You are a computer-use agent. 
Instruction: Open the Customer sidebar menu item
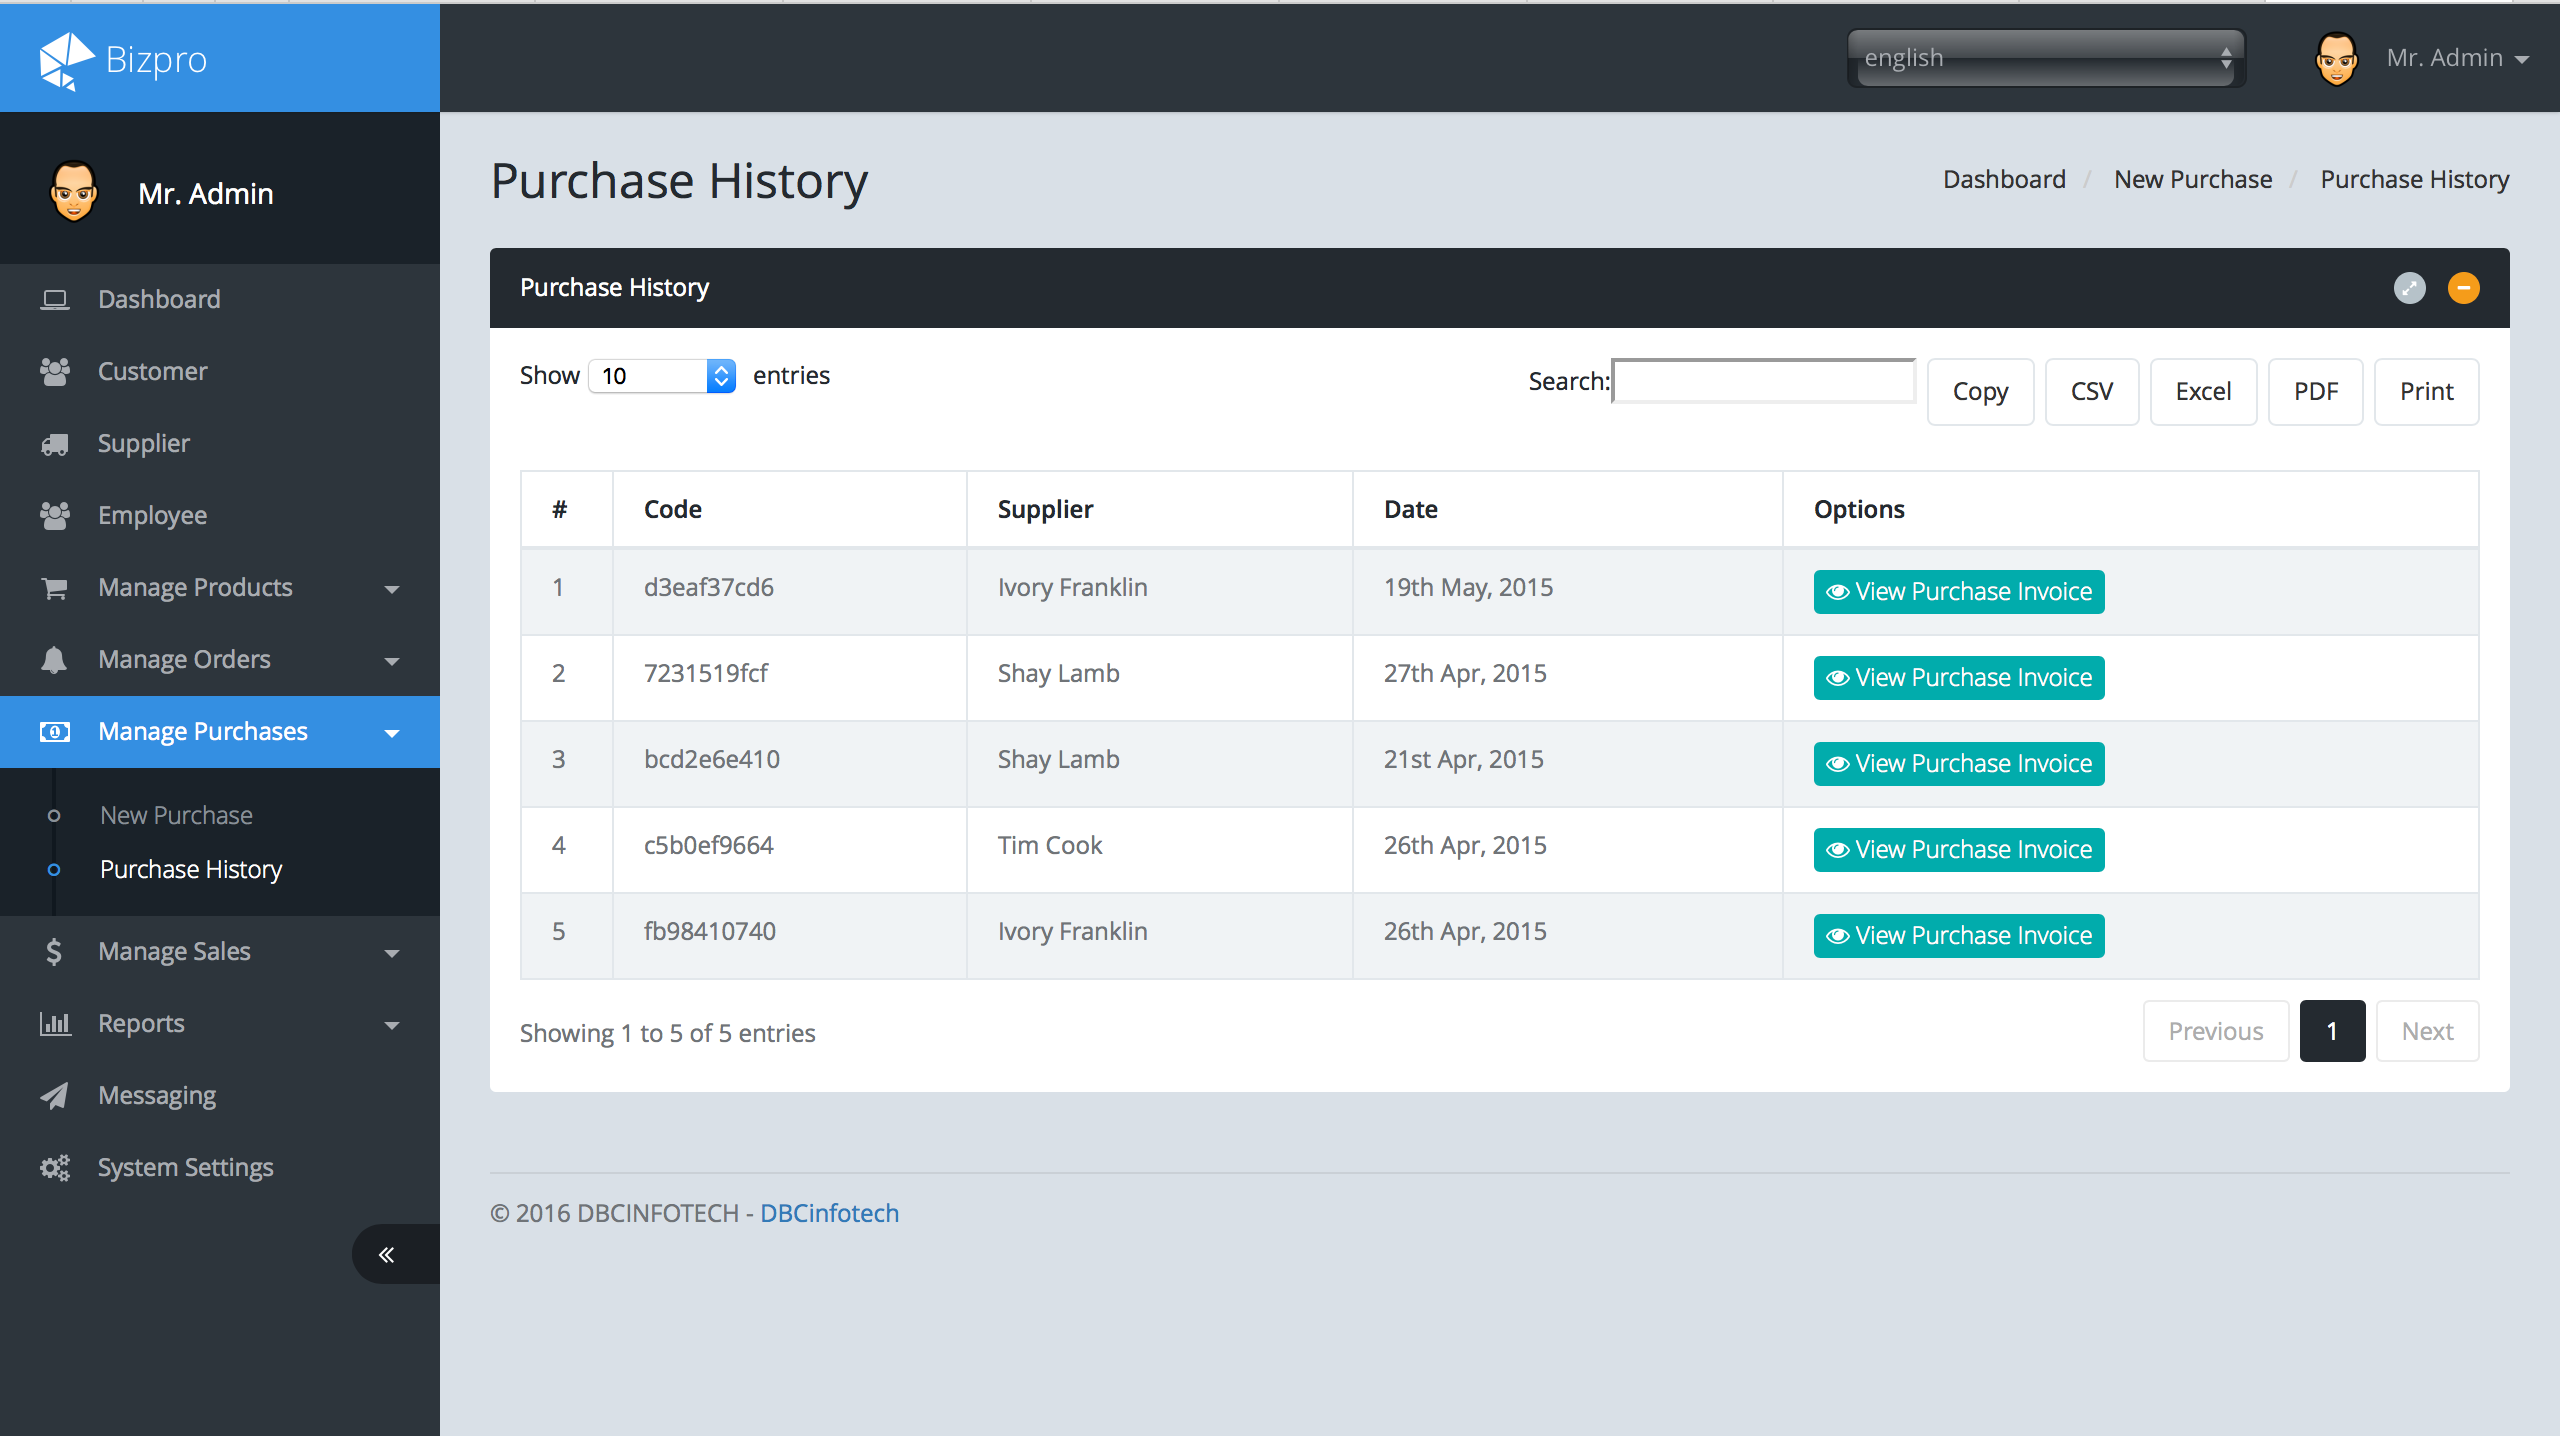[x=152, y=372]
